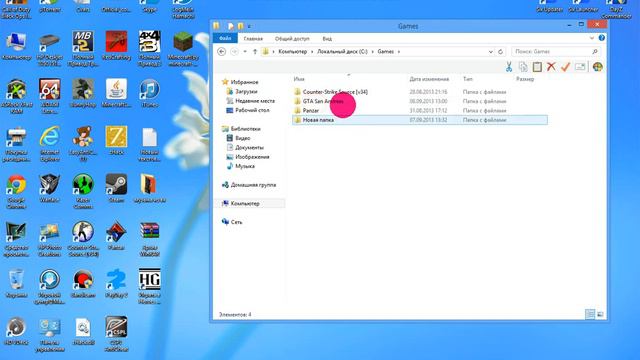The width and height of the screenshot is (640, 360).
Task: Open the Файл ribbon tab
Action: (x=225, y=38)
